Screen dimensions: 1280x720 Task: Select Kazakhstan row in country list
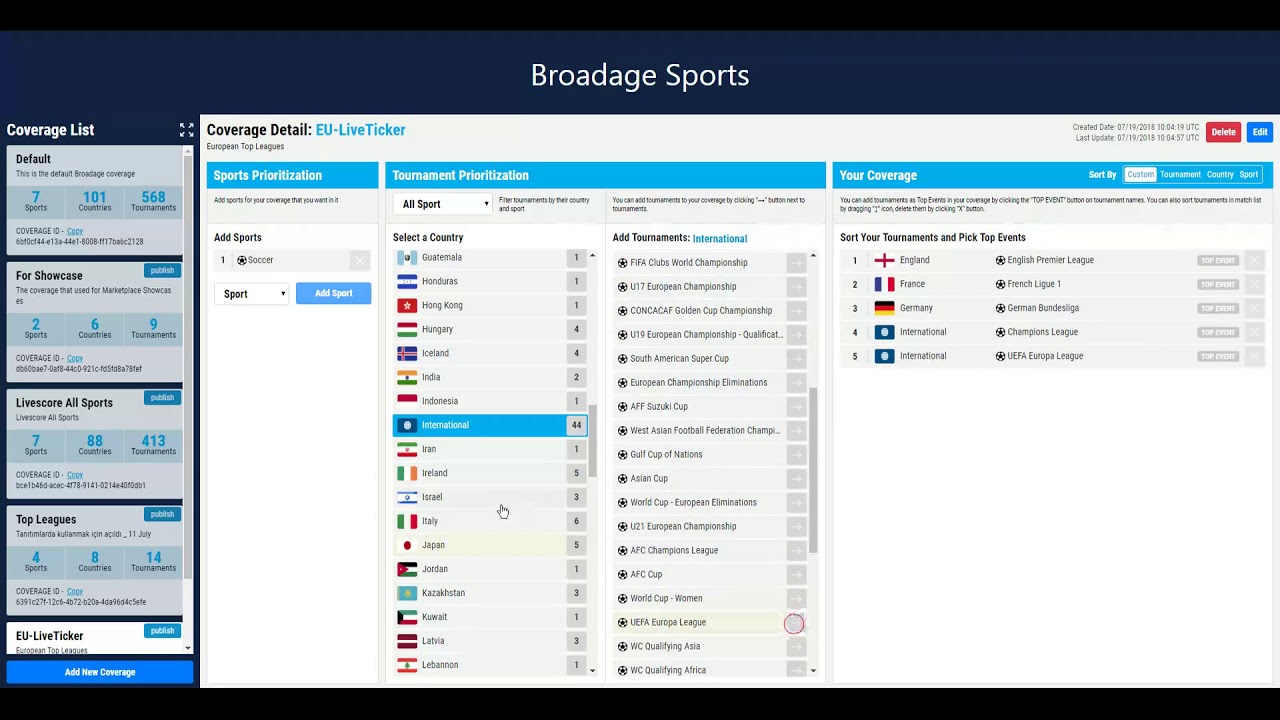click(490, 593)
